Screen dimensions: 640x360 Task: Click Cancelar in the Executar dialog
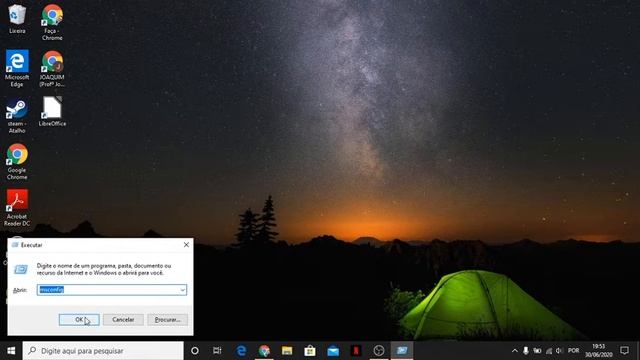click(123, 320)
